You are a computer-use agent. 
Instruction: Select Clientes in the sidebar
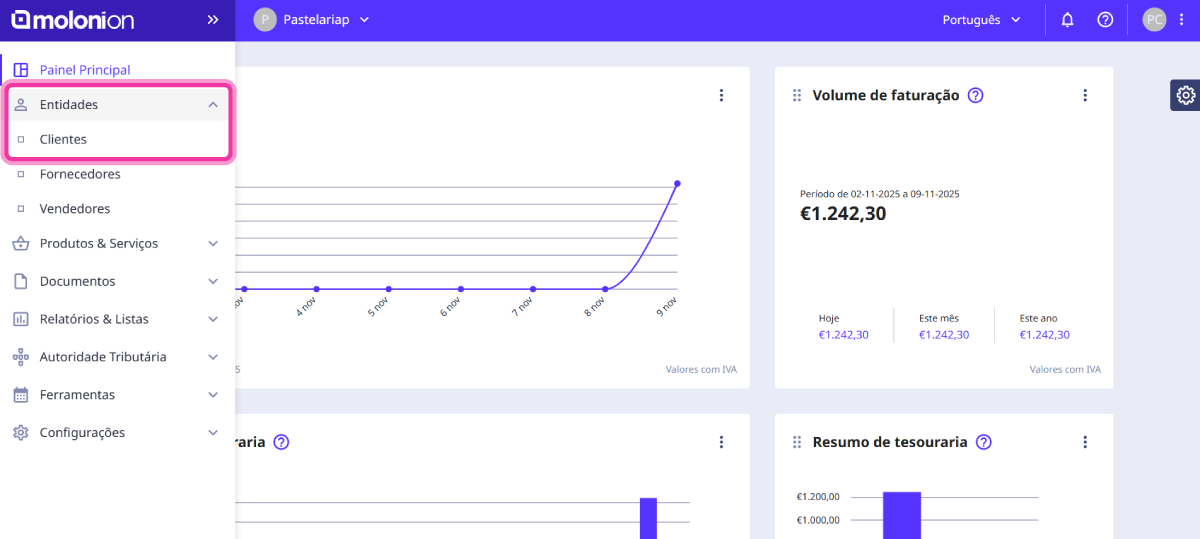63,139
